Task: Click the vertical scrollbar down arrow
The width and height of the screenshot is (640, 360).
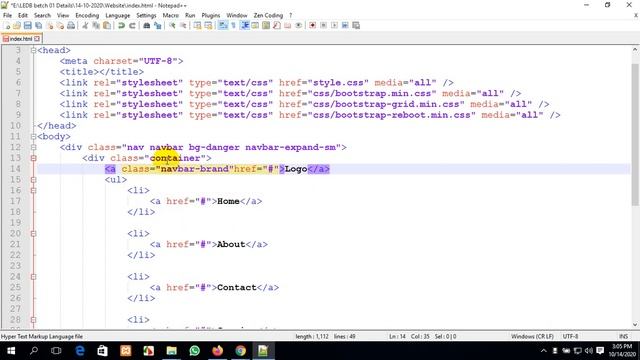Action: click(x=635, y=325)
